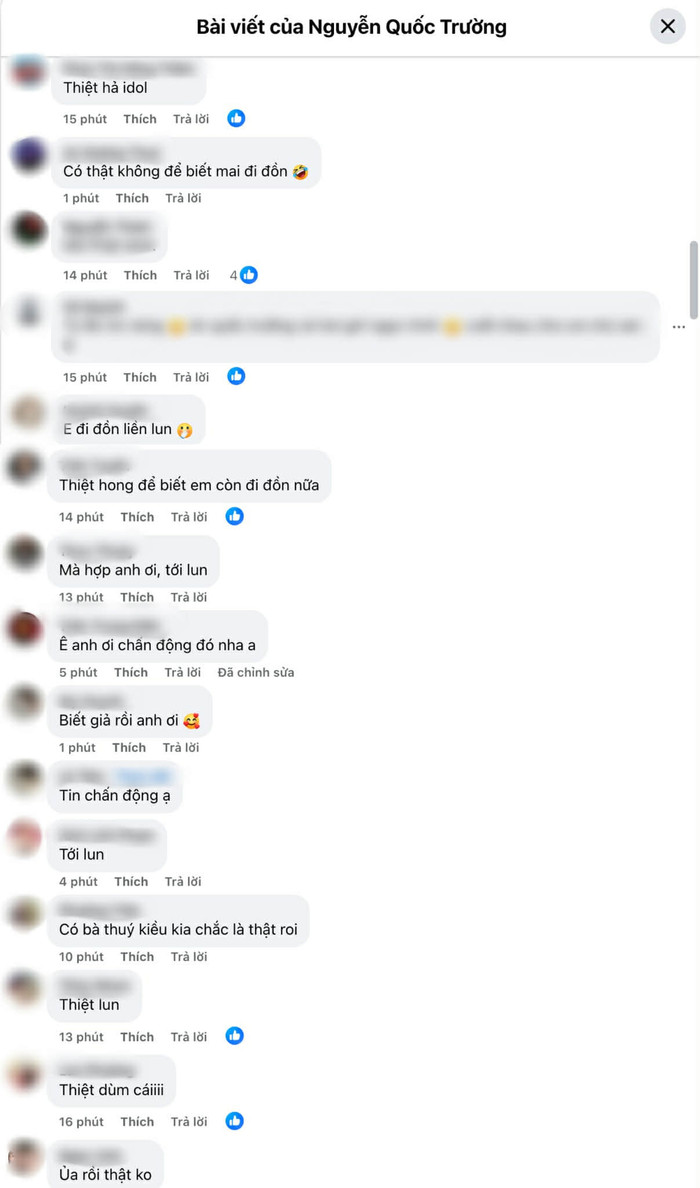Open the 10 phút timestamp link
700x1188 pixels.
pyautogui.click(x=81, y=956)
